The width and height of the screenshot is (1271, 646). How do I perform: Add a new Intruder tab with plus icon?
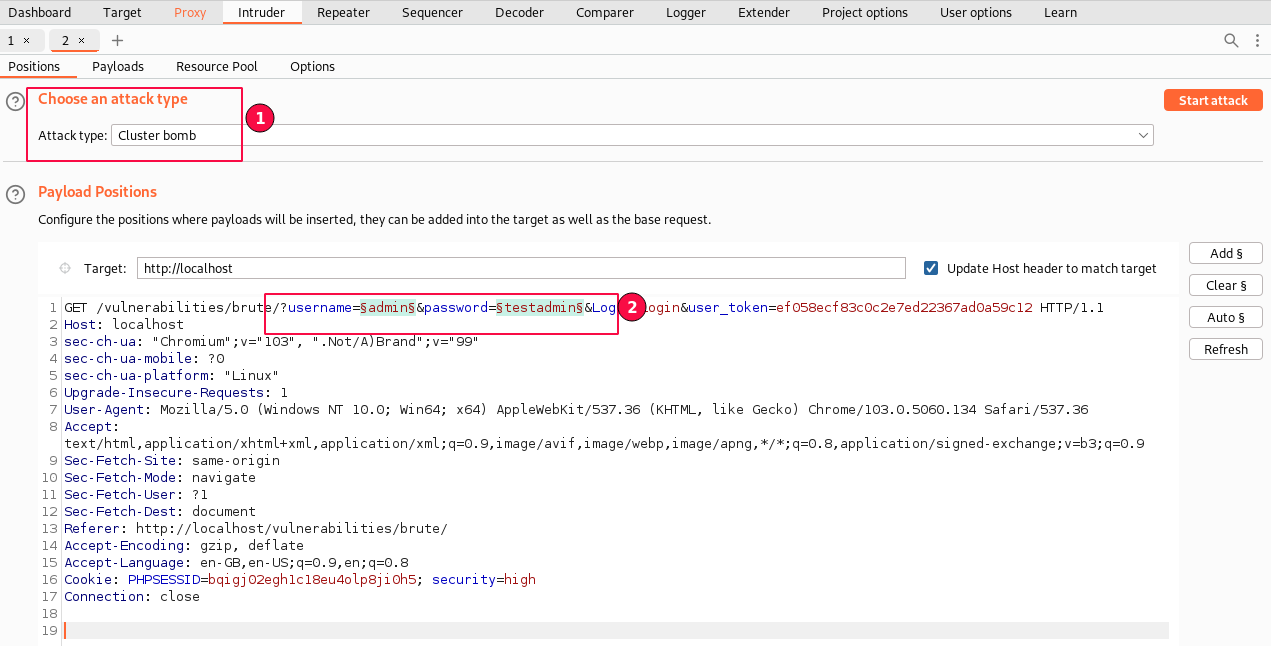pos(117,40)
